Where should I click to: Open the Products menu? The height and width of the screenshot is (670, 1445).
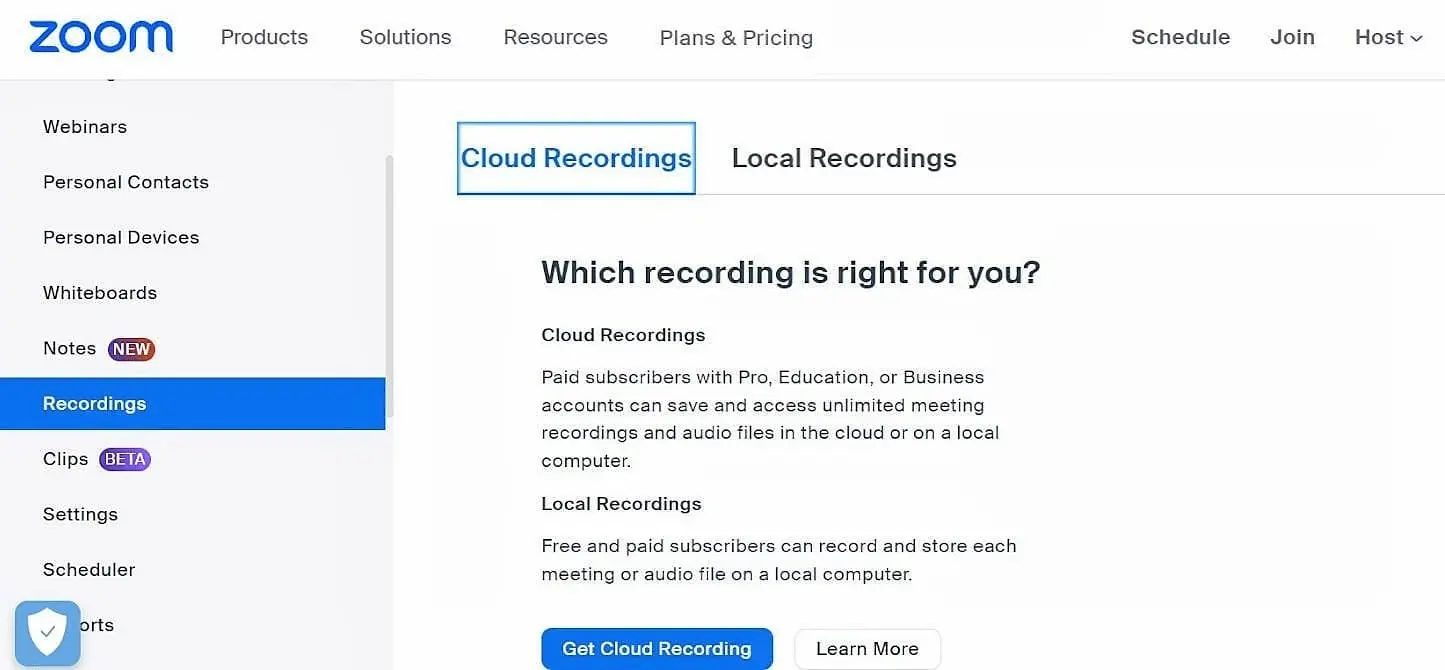(264, 37)
